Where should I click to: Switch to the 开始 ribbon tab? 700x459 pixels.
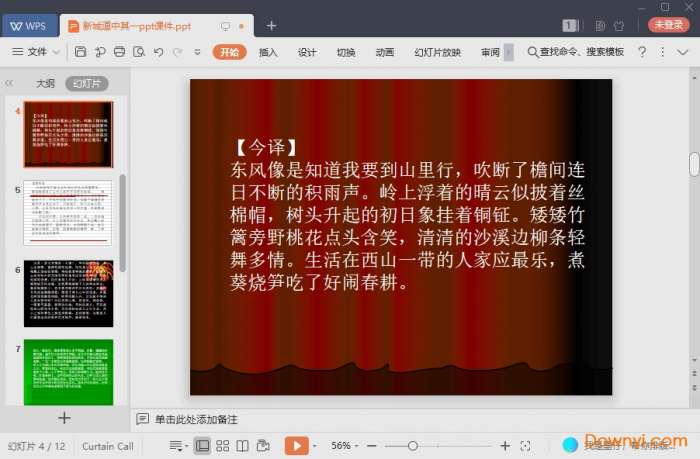click(229, 52)
